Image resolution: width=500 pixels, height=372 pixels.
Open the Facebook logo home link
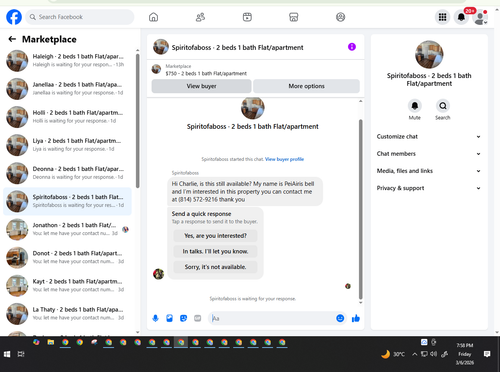[14, 17]
